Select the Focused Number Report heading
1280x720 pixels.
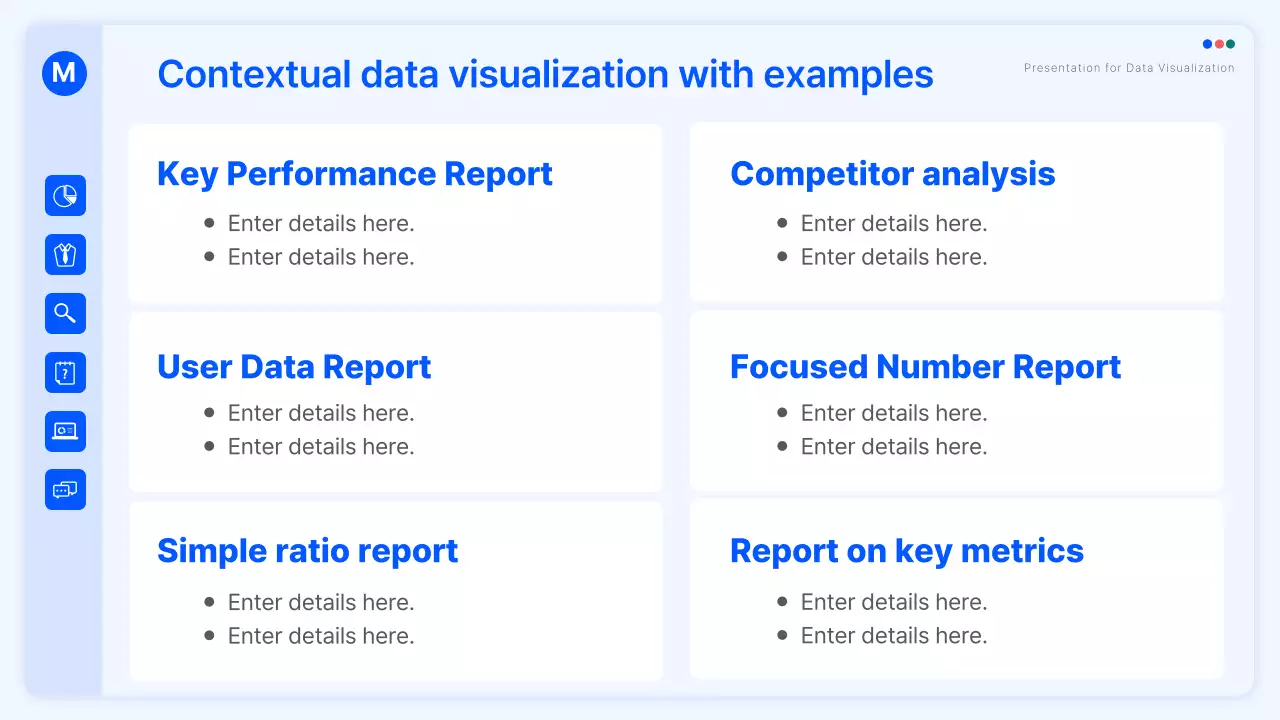(925, 367)
